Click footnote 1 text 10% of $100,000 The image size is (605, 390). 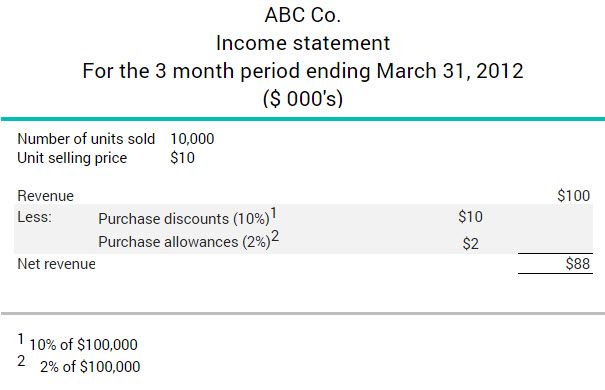pos(83,344)
